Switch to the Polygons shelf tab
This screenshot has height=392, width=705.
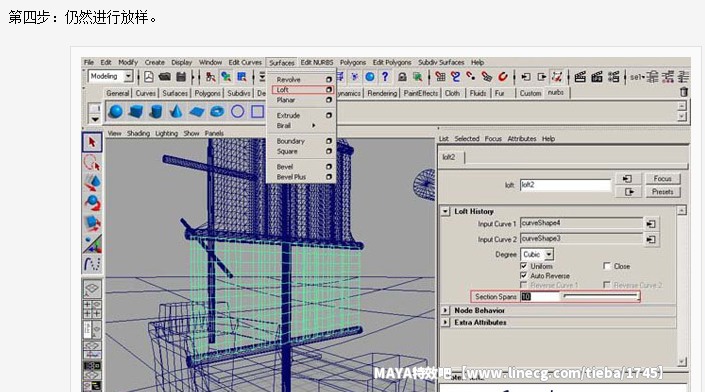point(207,93)
